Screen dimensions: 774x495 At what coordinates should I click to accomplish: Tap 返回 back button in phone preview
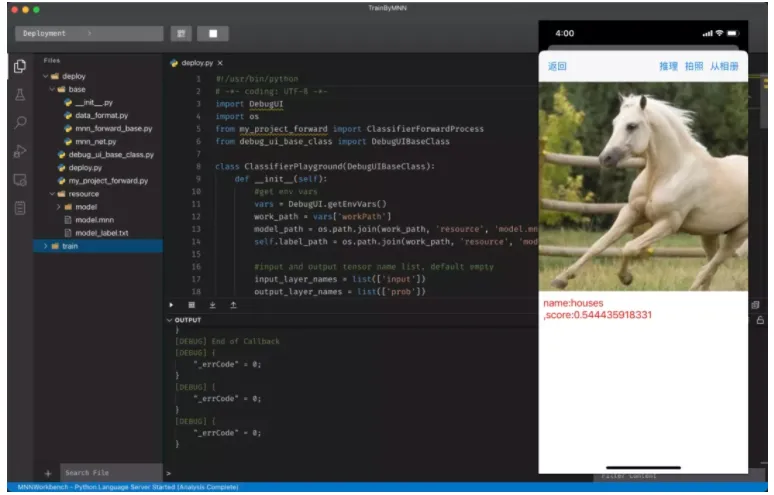pyautogui.click(x=557, y=66)
